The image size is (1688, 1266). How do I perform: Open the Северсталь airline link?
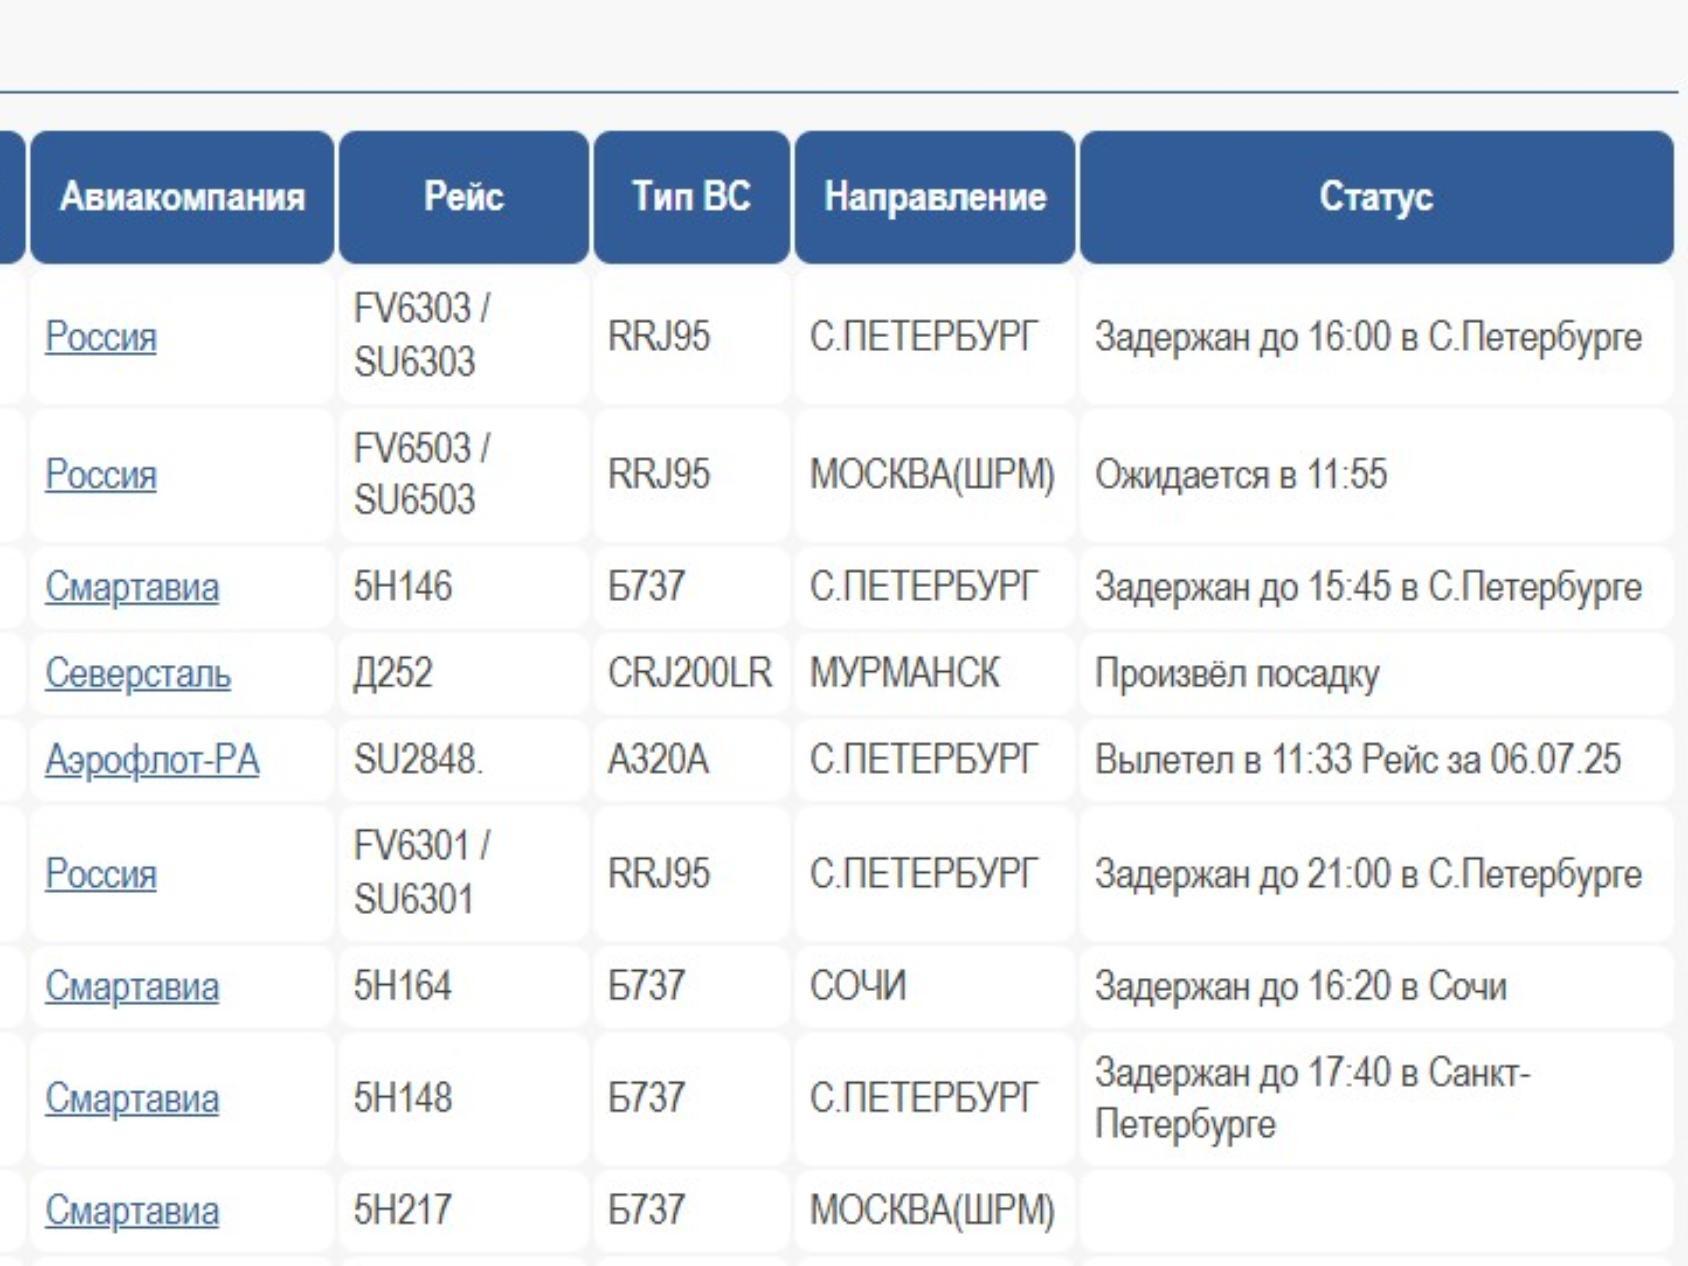pyautogui.click(x=138, y=674)
